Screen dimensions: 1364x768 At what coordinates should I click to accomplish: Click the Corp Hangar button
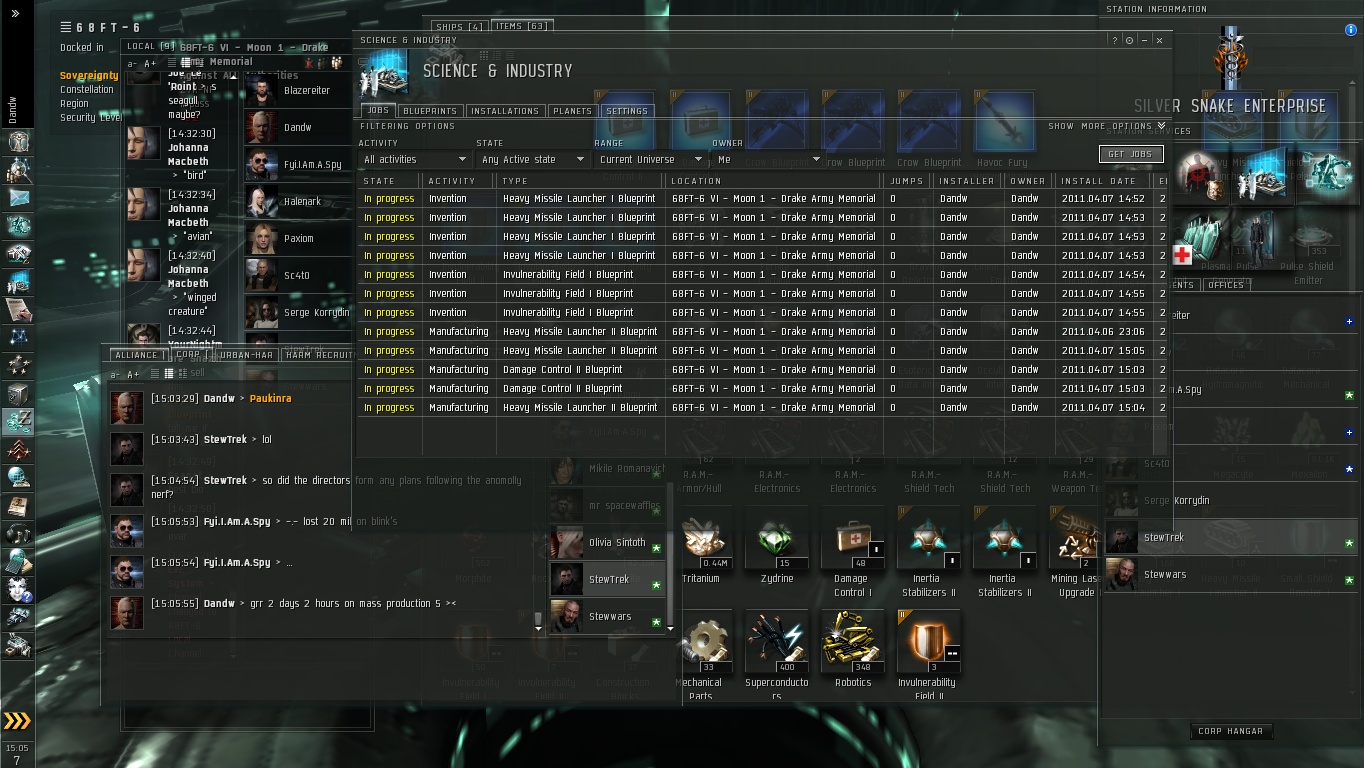coord(1230,731)
